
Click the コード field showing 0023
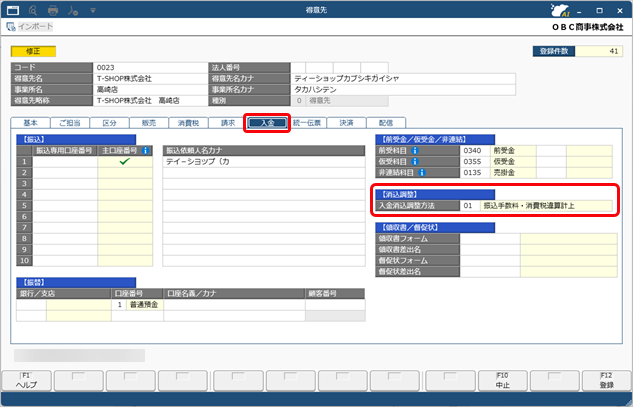tap(150, 67)
